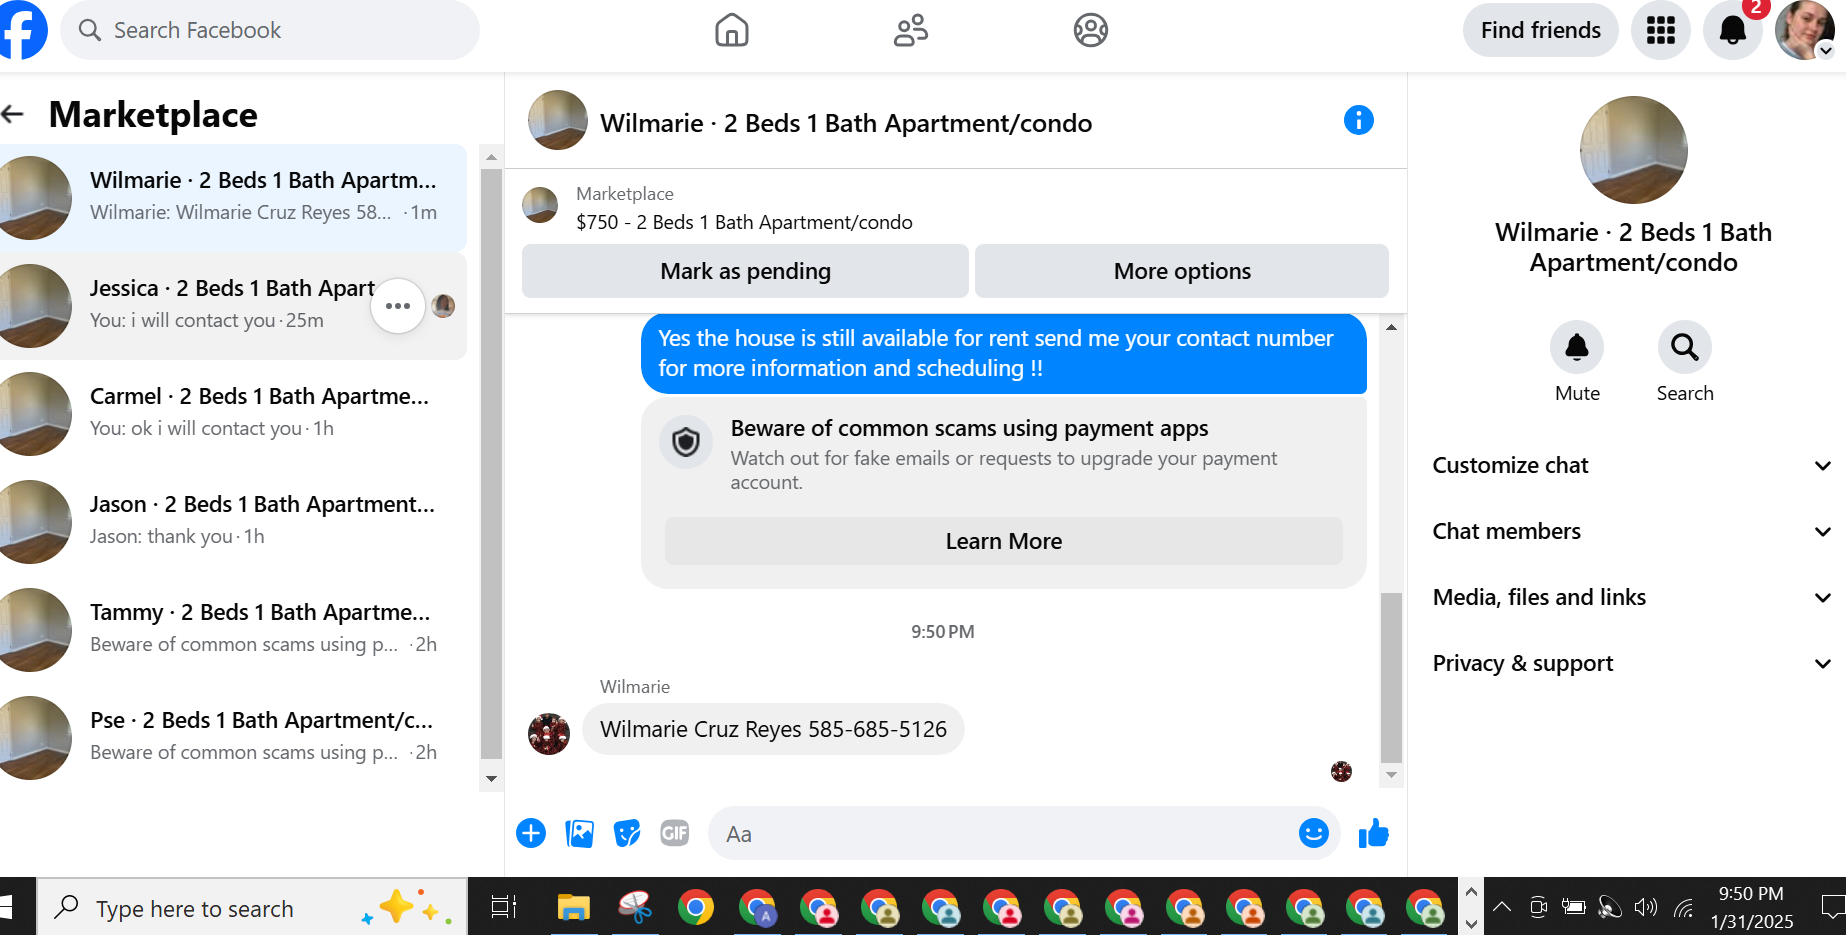Click the Windows Start button
Viewport: 1846px width, 935px height.
[6, 907]
